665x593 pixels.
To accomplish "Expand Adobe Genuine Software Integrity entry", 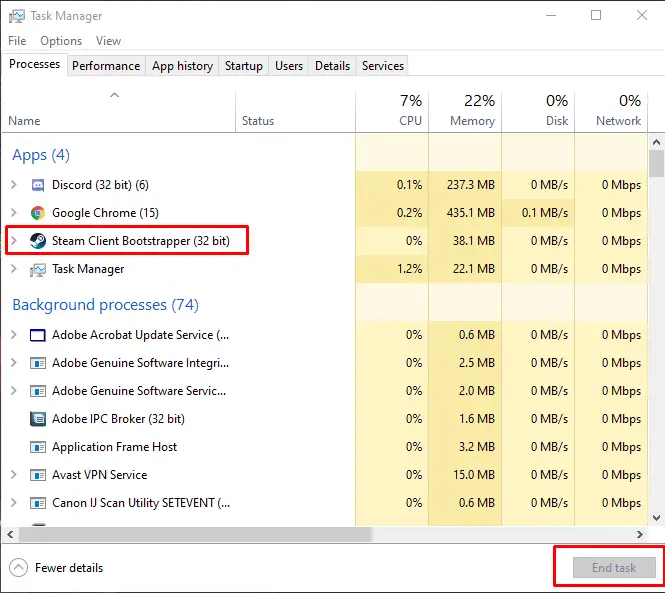I will (x=14, y=363).
